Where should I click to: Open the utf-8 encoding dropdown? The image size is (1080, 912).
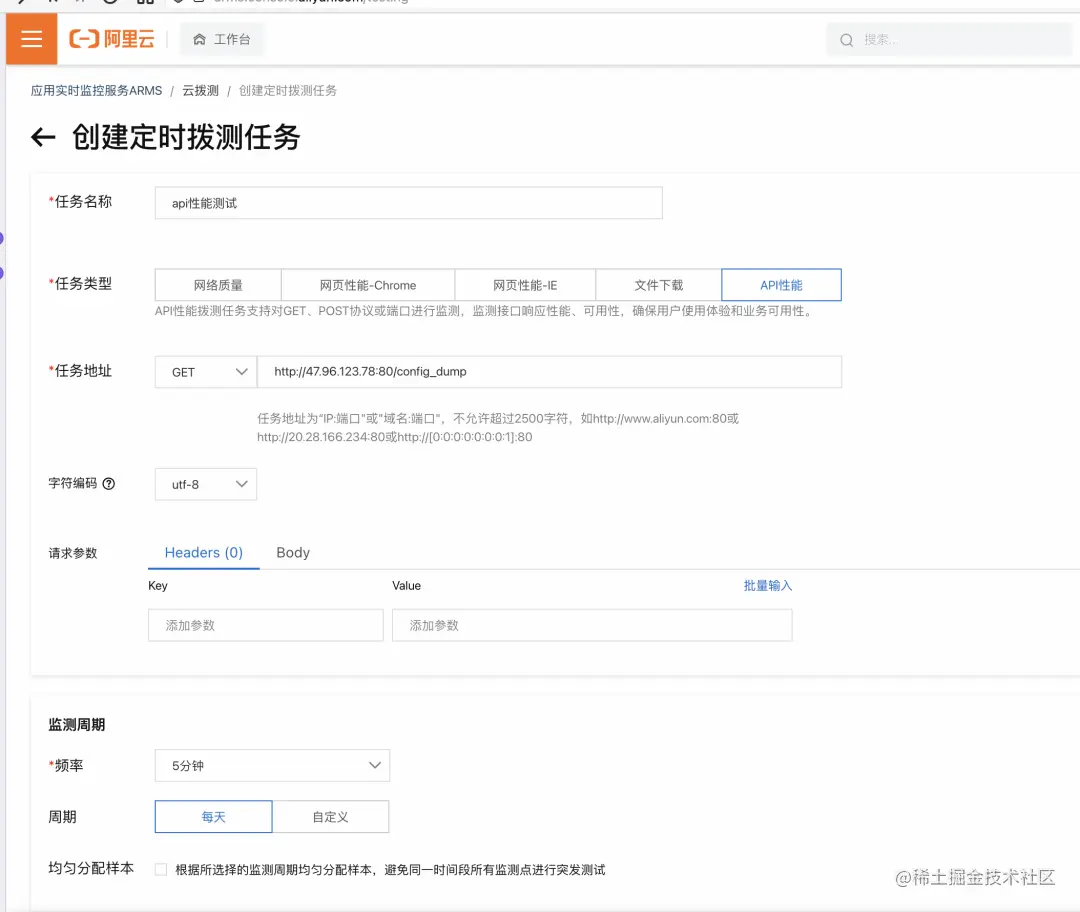(x=206, y=484)
